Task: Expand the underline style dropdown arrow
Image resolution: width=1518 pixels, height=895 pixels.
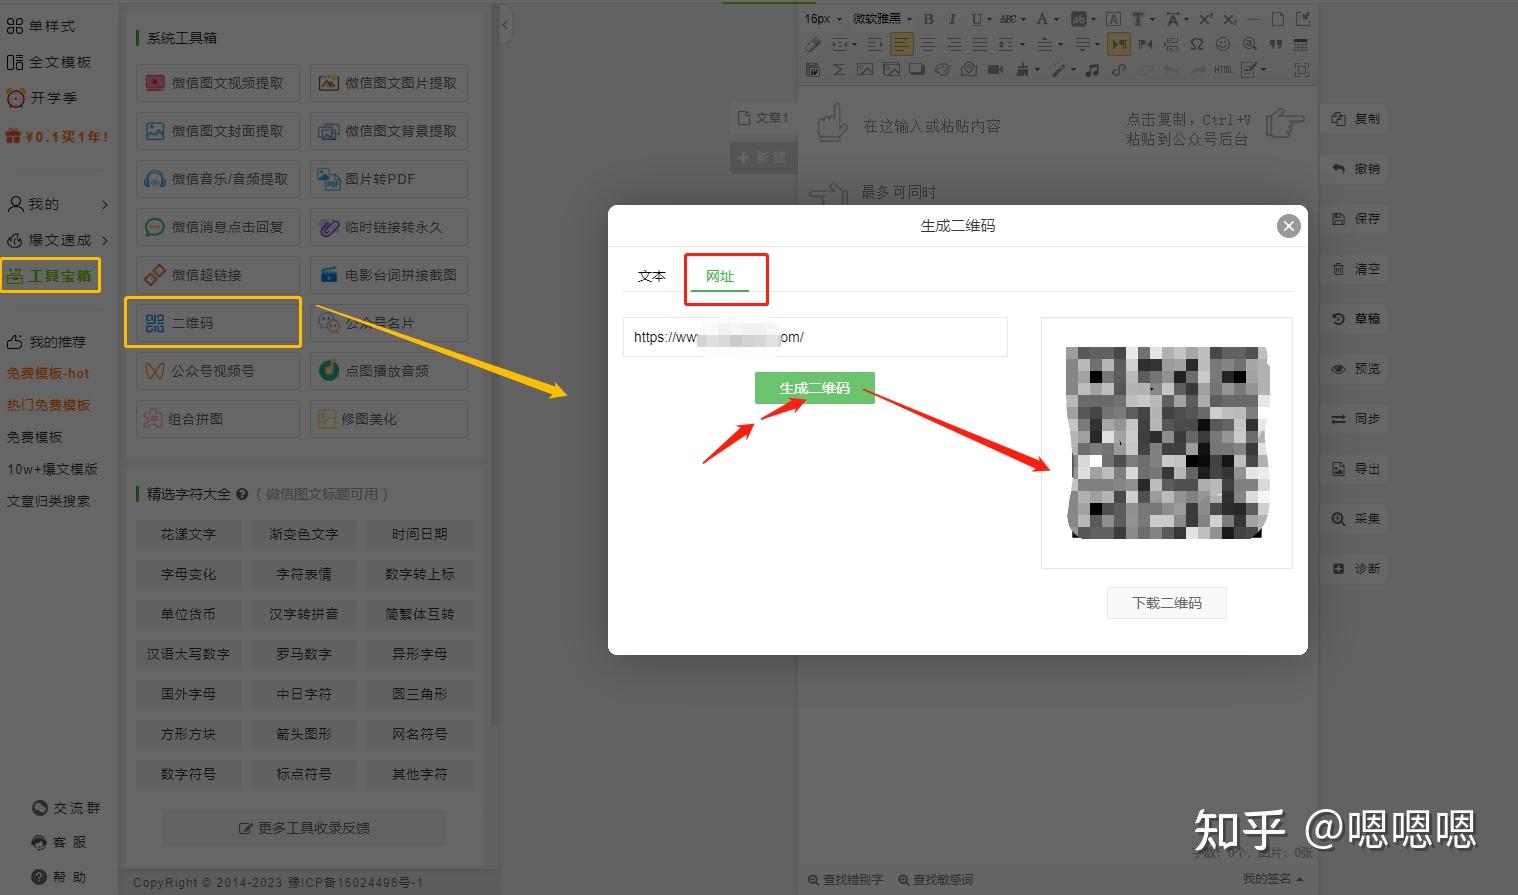Action: point(989,19)
